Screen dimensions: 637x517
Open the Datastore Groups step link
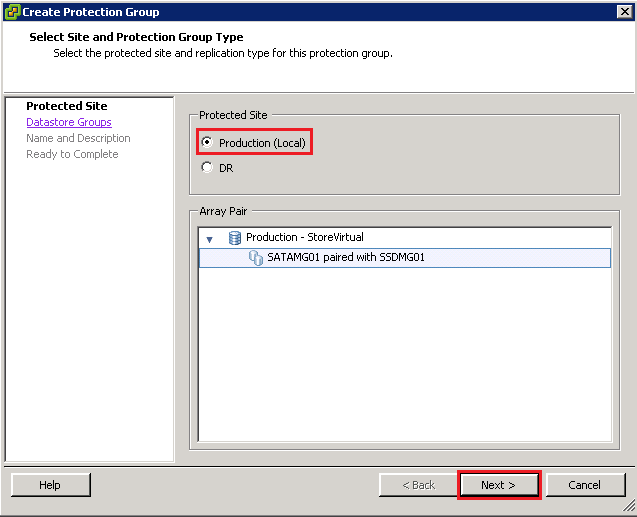pyautogui.click(x=69, y=122)
